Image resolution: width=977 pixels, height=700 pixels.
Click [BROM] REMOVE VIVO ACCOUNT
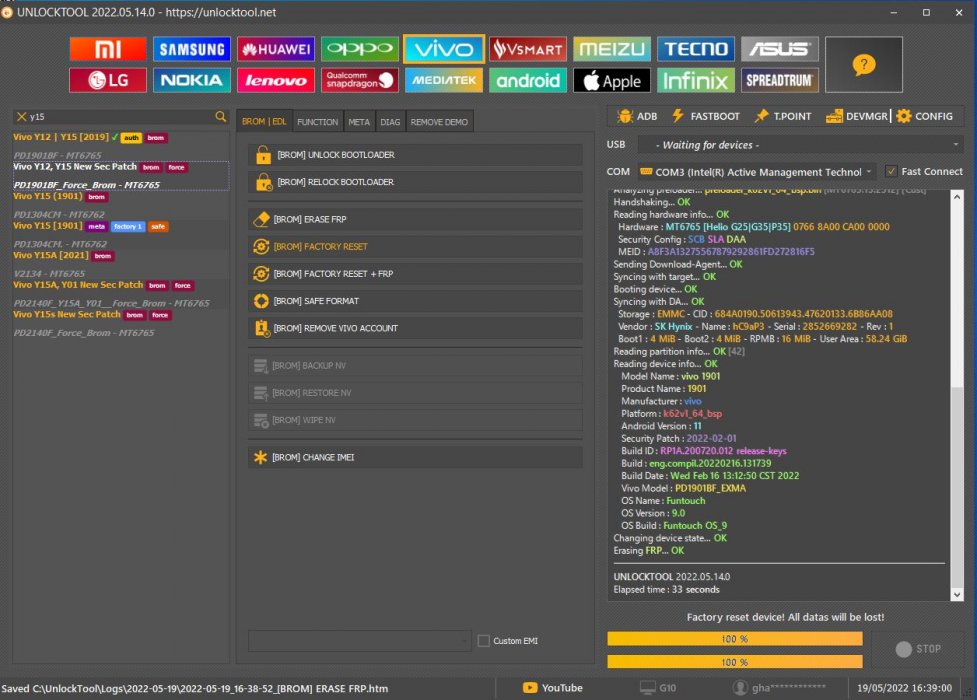click(416, 328)
